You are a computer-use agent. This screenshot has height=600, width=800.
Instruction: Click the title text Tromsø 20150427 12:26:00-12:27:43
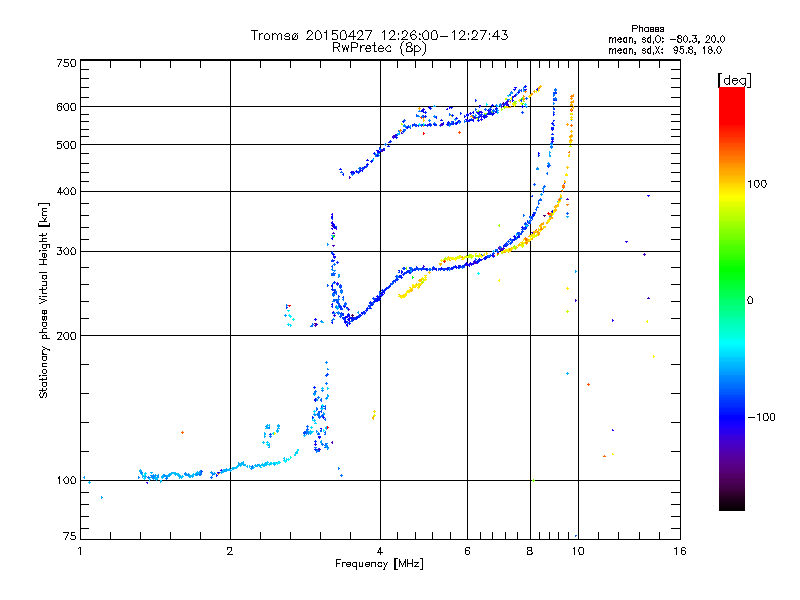coord(379,35)
